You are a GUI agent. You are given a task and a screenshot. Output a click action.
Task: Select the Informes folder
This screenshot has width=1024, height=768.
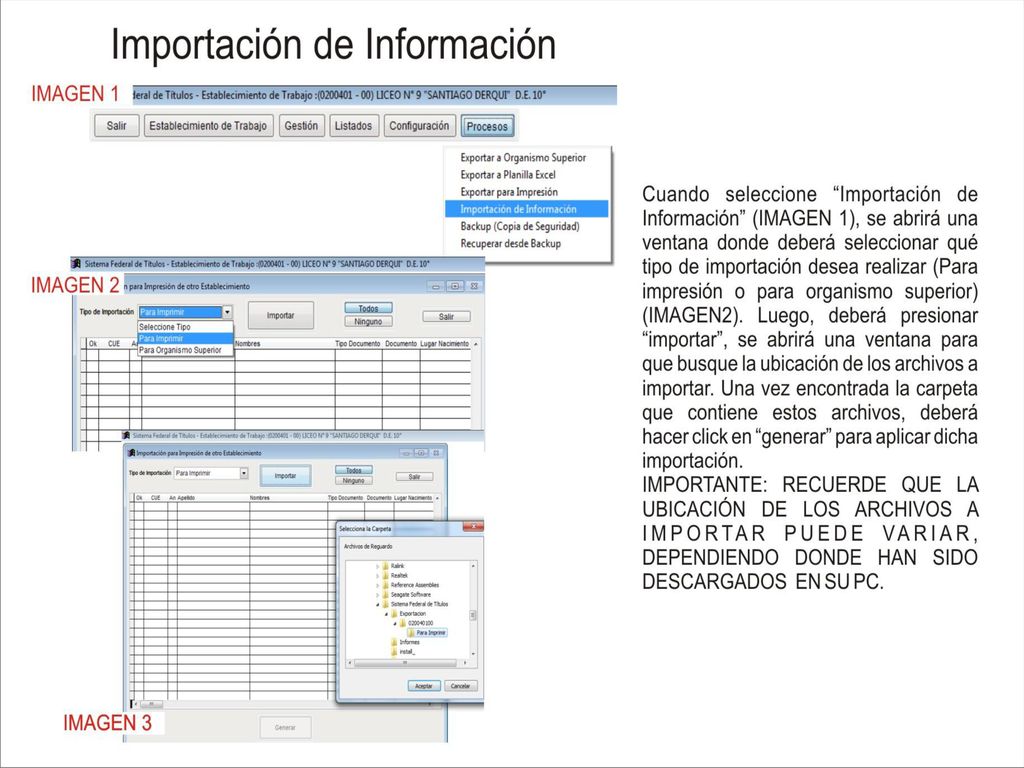click(409, 642)
